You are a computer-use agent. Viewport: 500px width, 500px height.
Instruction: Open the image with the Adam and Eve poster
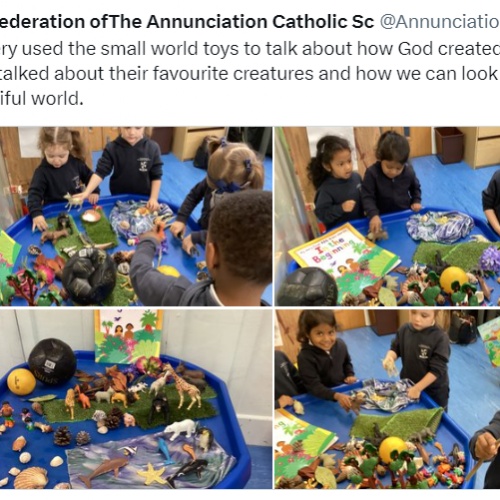click(136, 399)
